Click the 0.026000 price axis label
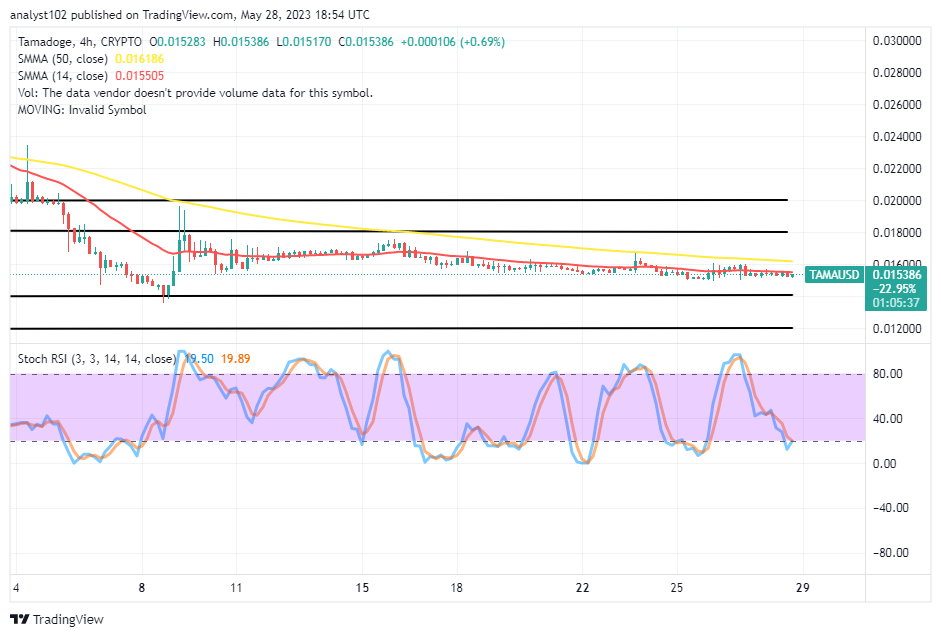Screen dimensions: 941x637 [897, 104]
